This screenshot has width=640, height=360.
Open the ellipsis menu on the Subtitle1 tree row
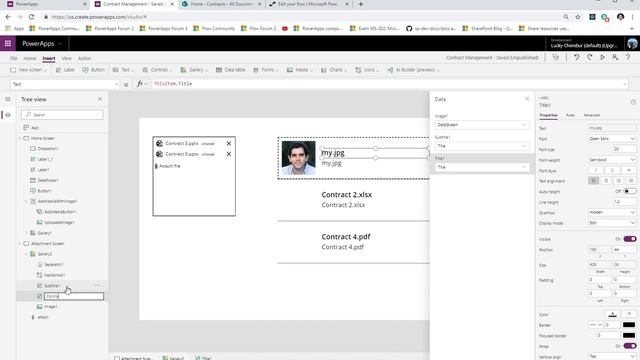[97, 285]
